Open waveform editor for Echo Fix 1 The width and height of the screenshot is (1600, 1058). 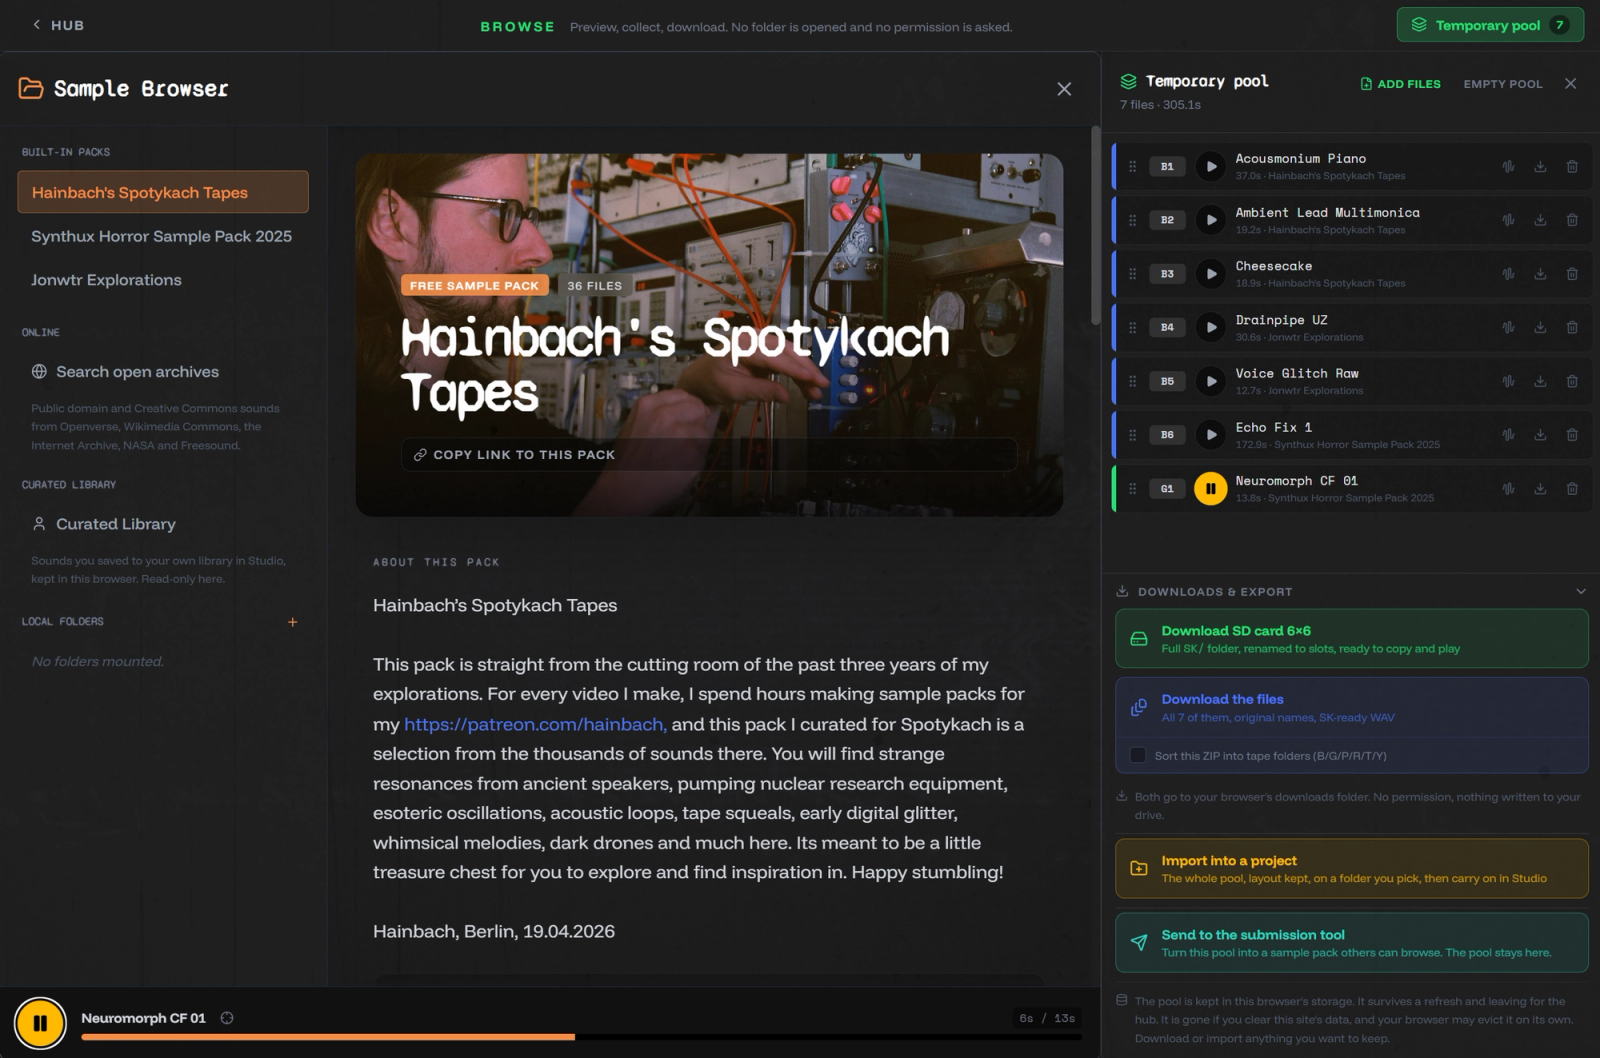click(x=1508, y=435)
